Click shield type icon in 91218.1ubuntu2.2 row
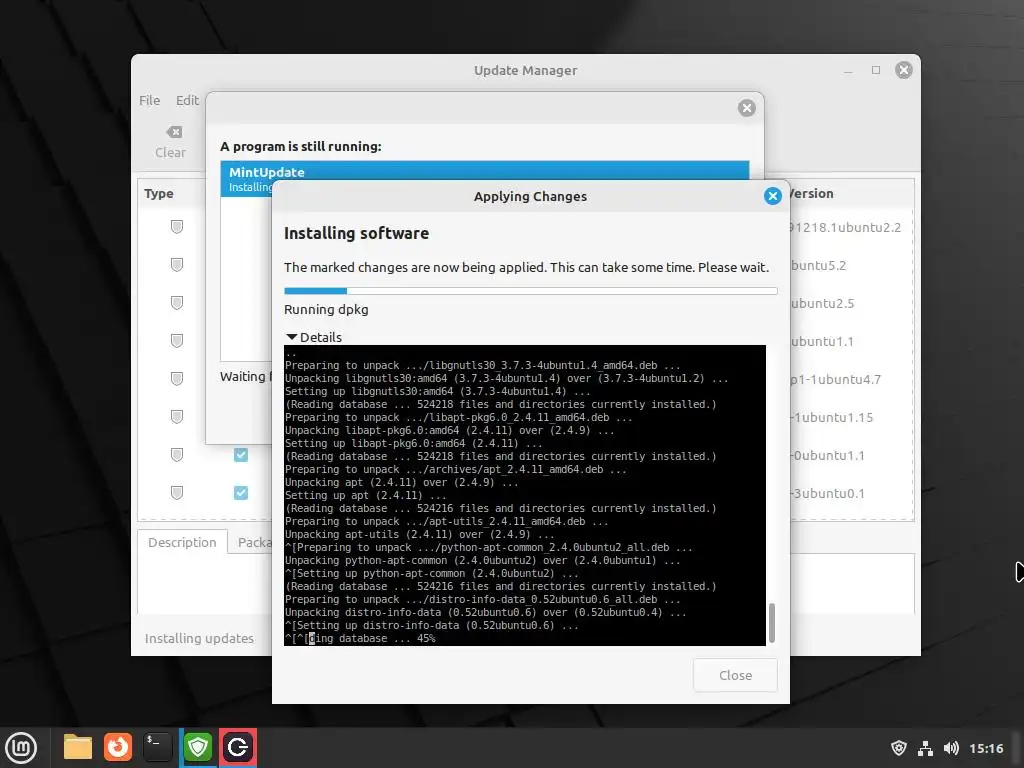Screen dimensions: 1024x768 177,227
